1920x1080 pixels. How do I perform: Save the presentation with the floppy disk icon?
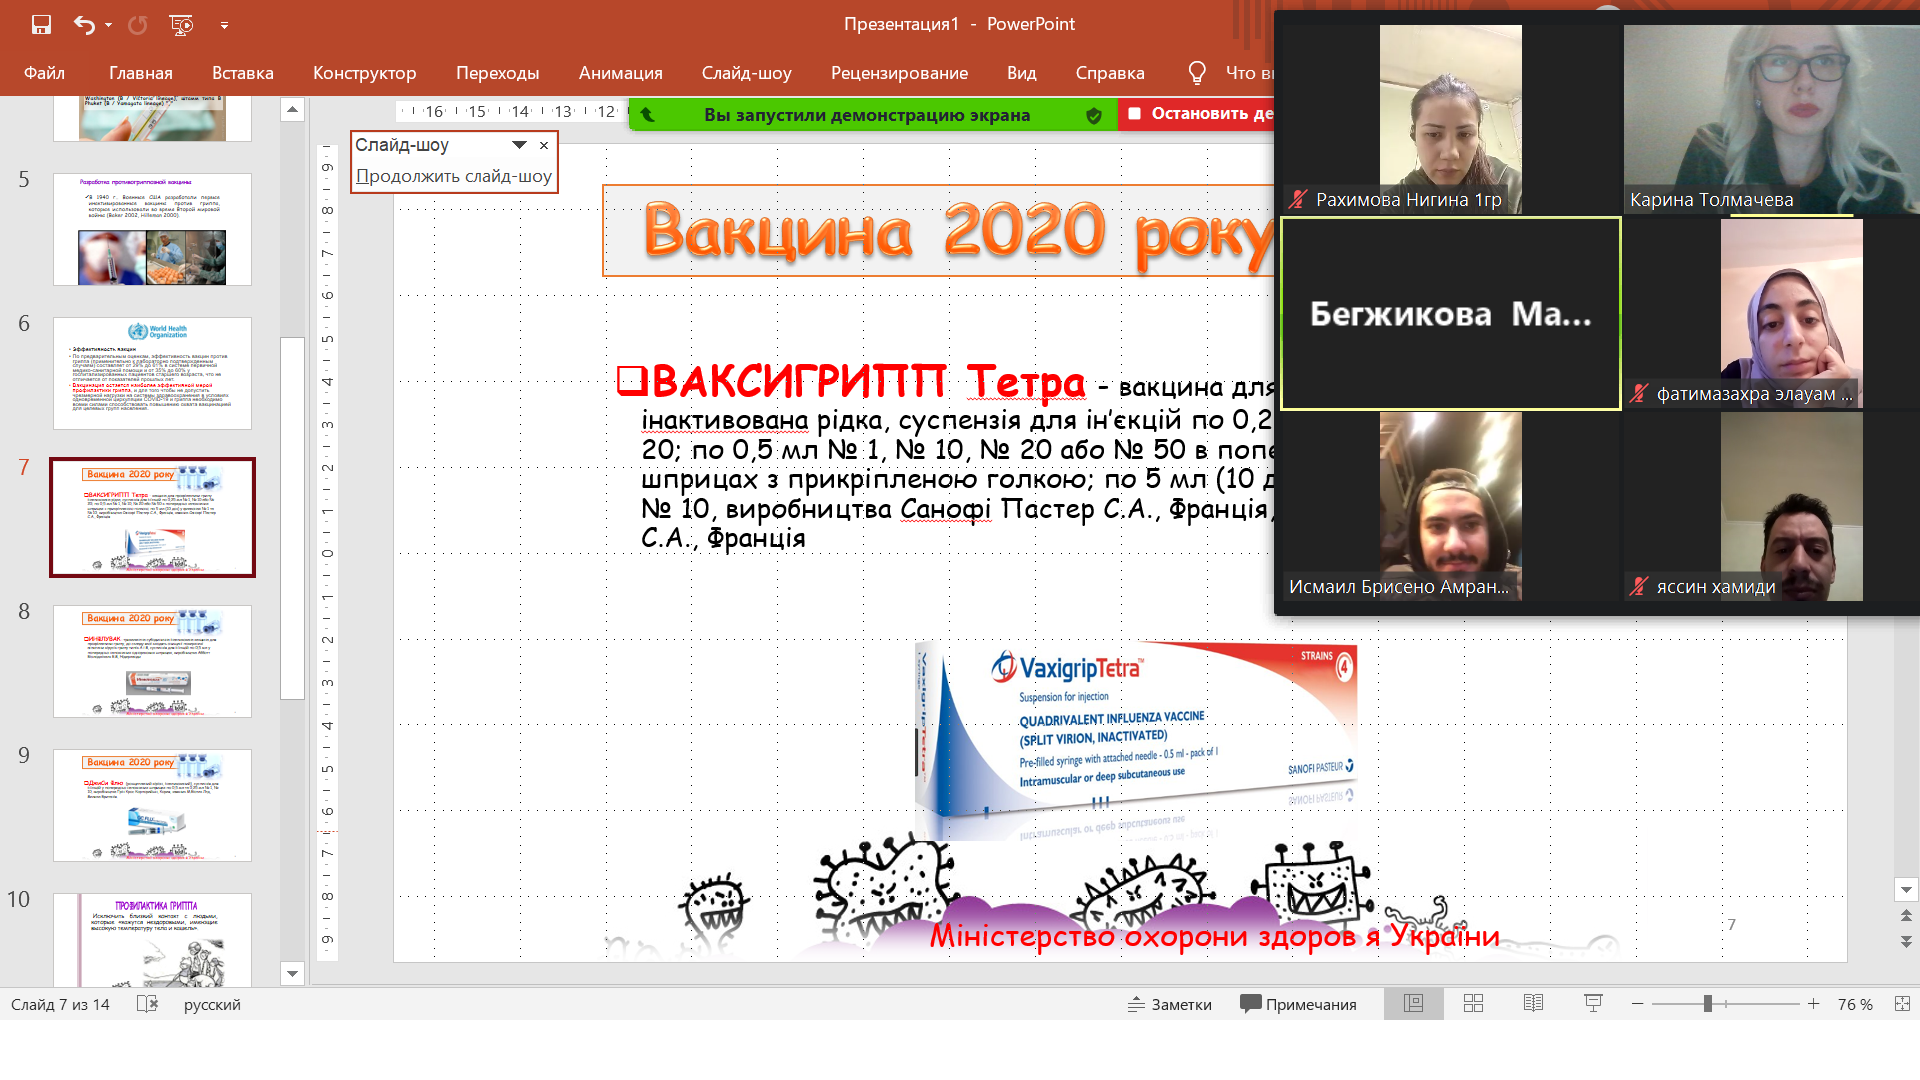(41, 25)
